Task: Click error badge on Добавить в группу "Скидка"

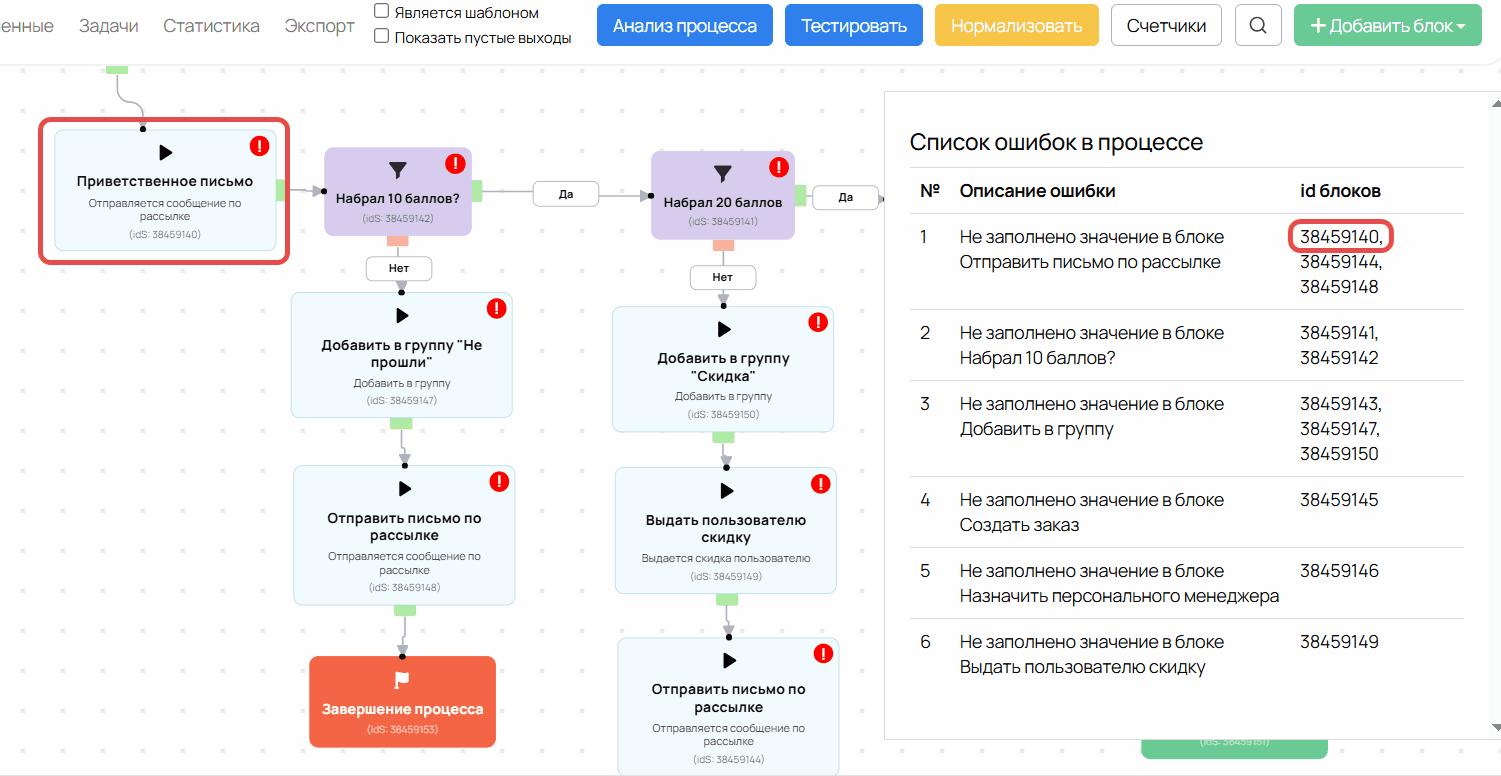Action: pyautogui.click(x=817, y=322)
